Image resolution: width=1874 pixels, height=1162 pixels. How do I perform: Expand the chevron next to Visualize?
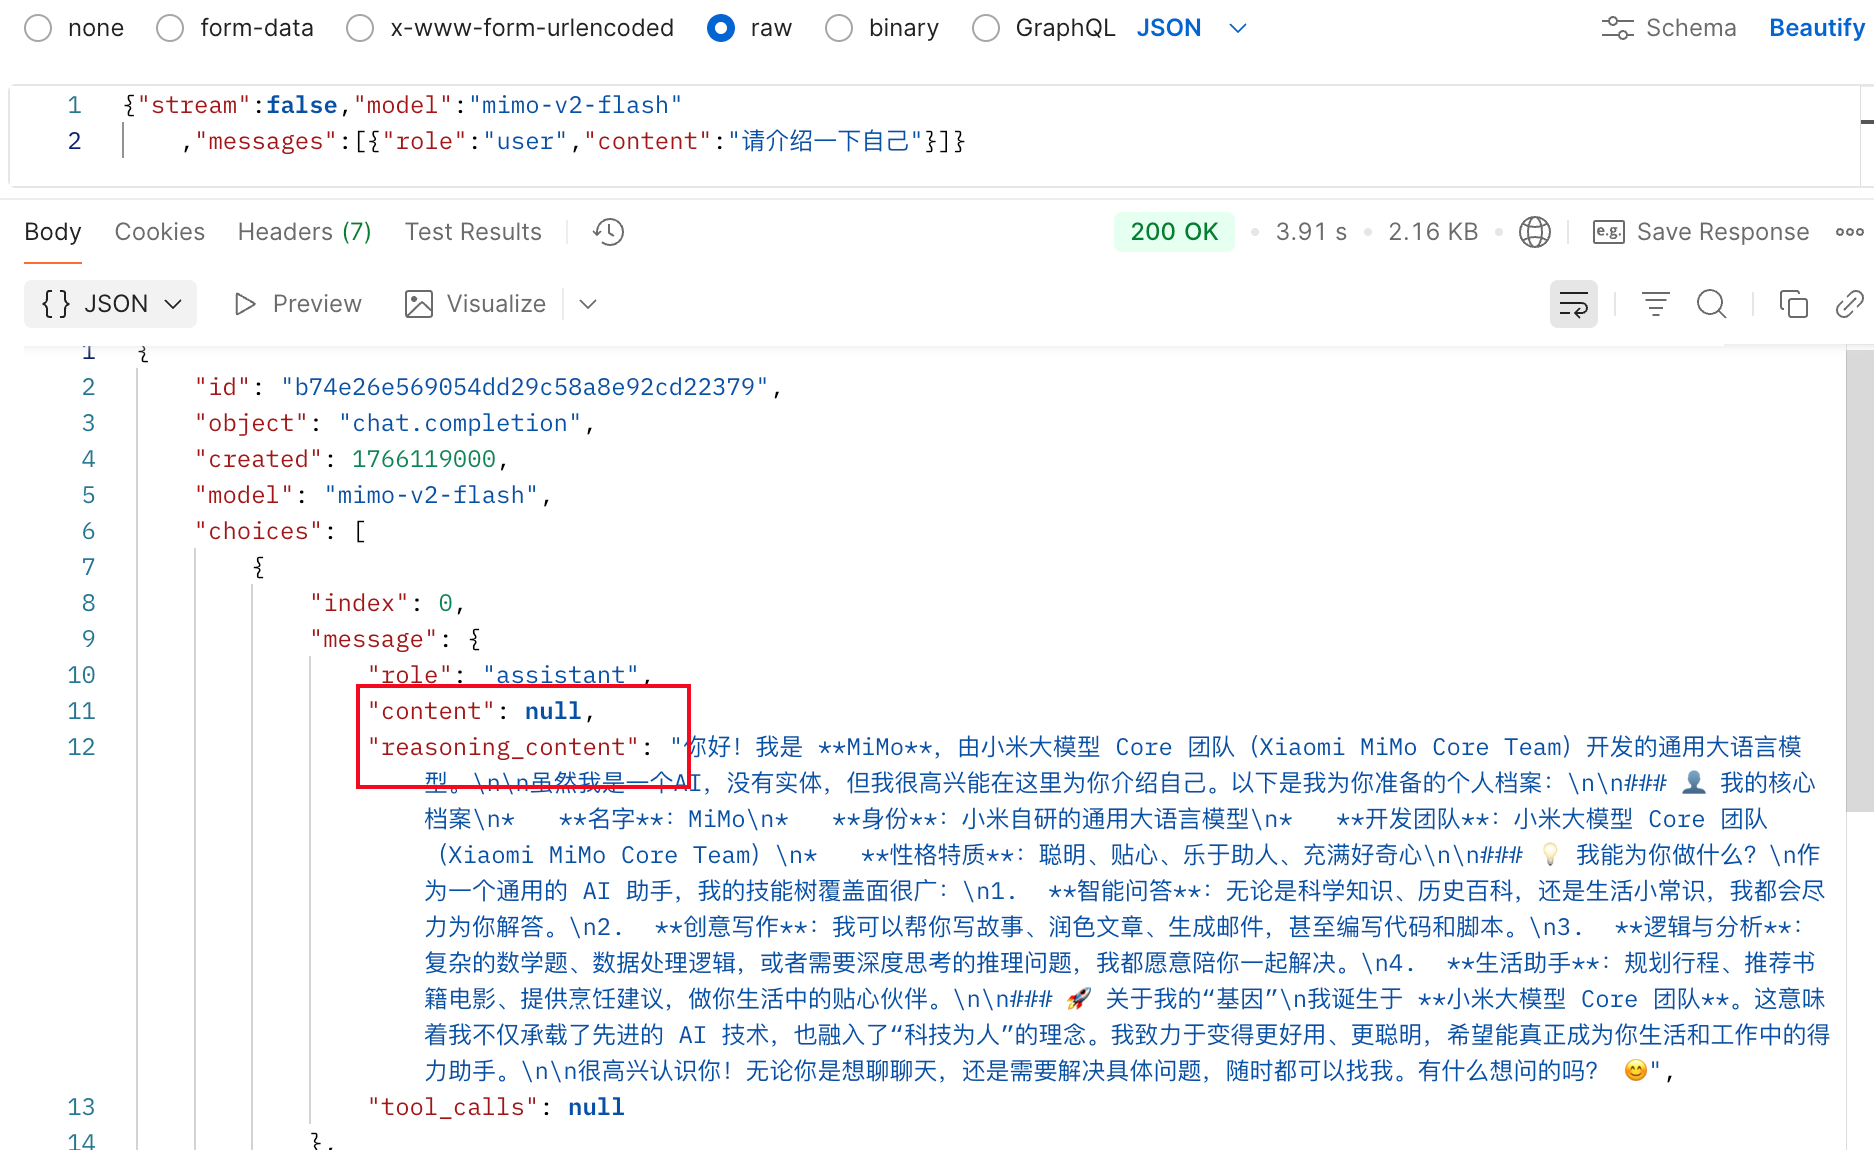(588, 304)
